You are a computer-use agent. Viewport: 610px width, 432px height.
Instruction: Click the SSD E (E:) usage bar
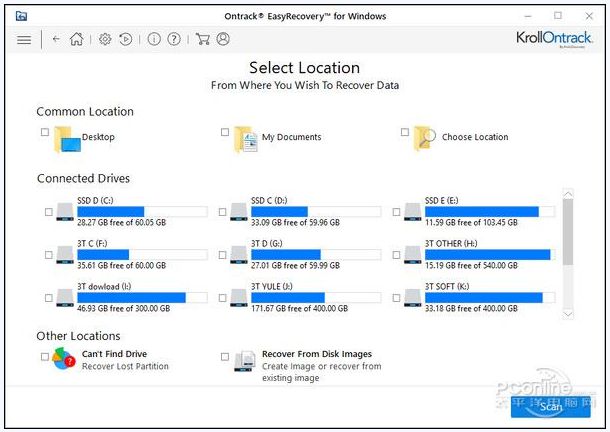490,212
